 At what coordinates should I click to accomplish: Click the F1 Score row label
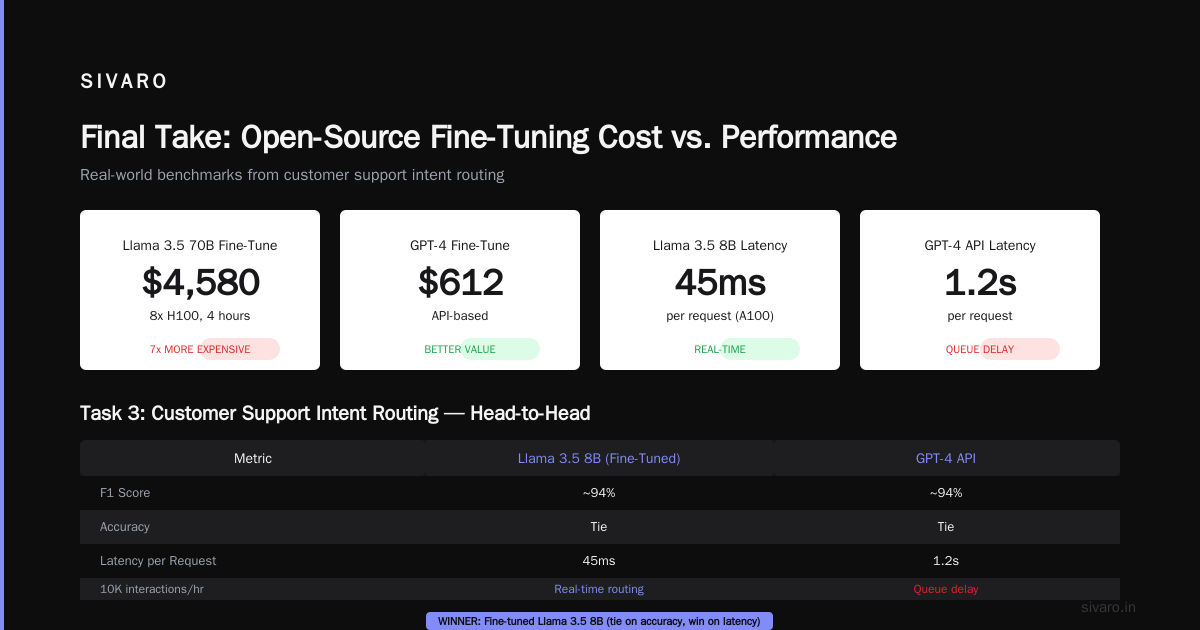point(125,493)
